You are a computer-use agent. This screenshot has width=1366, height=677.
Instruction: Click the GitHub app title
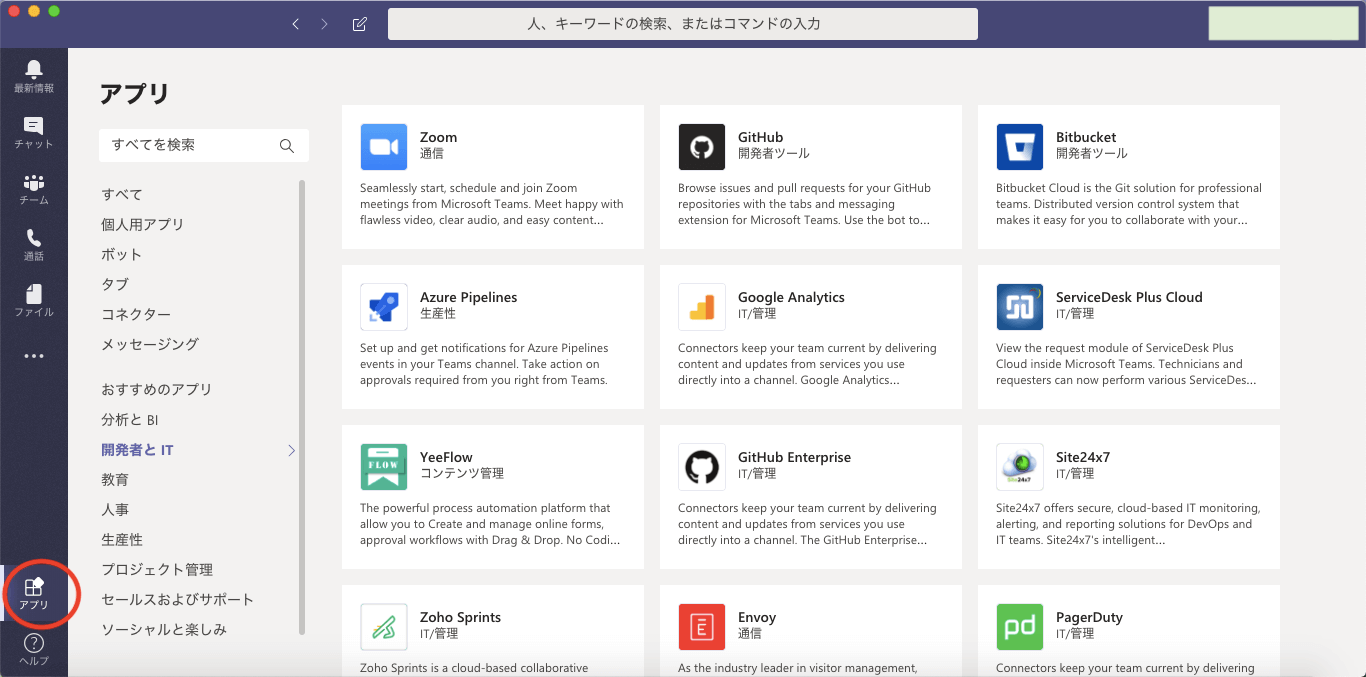coord(760,138)
